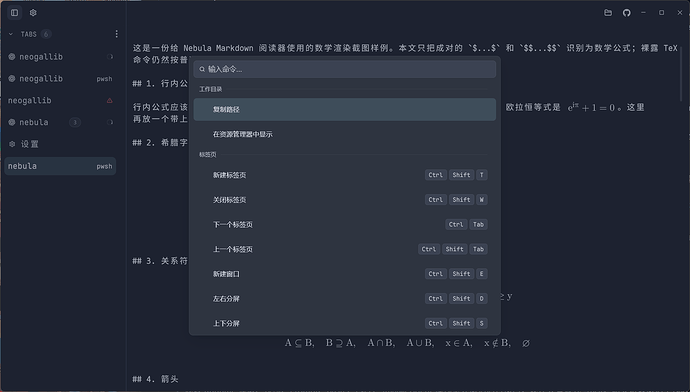Open the TABS three-dot menu

tap(116, 34)
